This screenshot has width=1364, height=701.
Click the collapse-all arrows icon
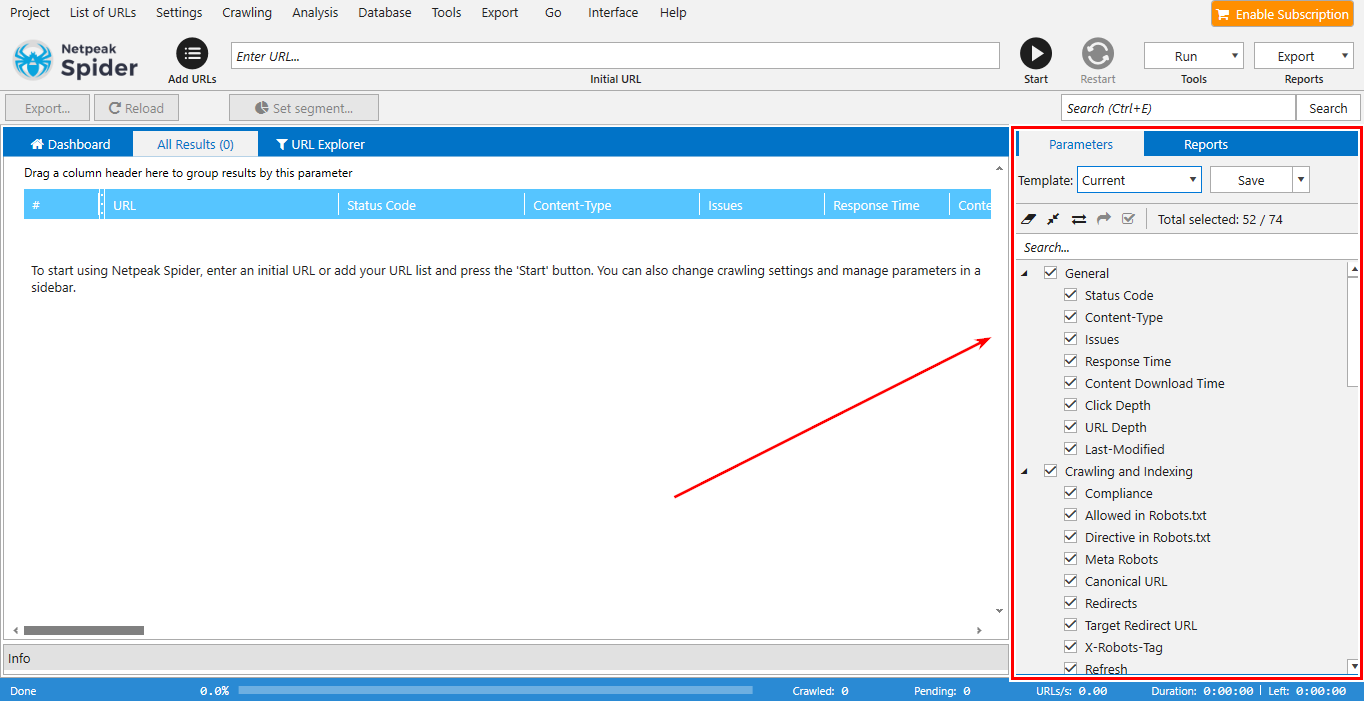(x=1054, y=219)
